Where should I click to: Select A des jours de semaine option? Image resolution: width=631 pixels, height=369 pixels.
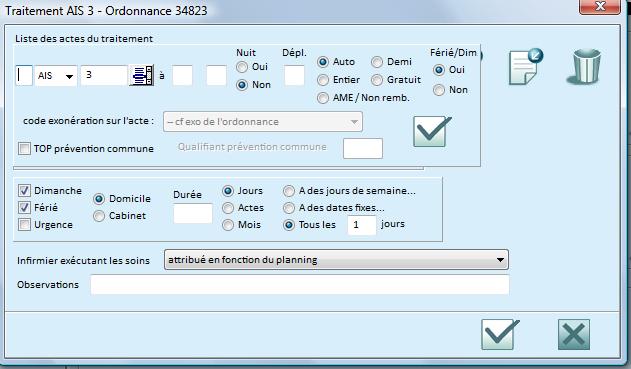click(289, 191)
